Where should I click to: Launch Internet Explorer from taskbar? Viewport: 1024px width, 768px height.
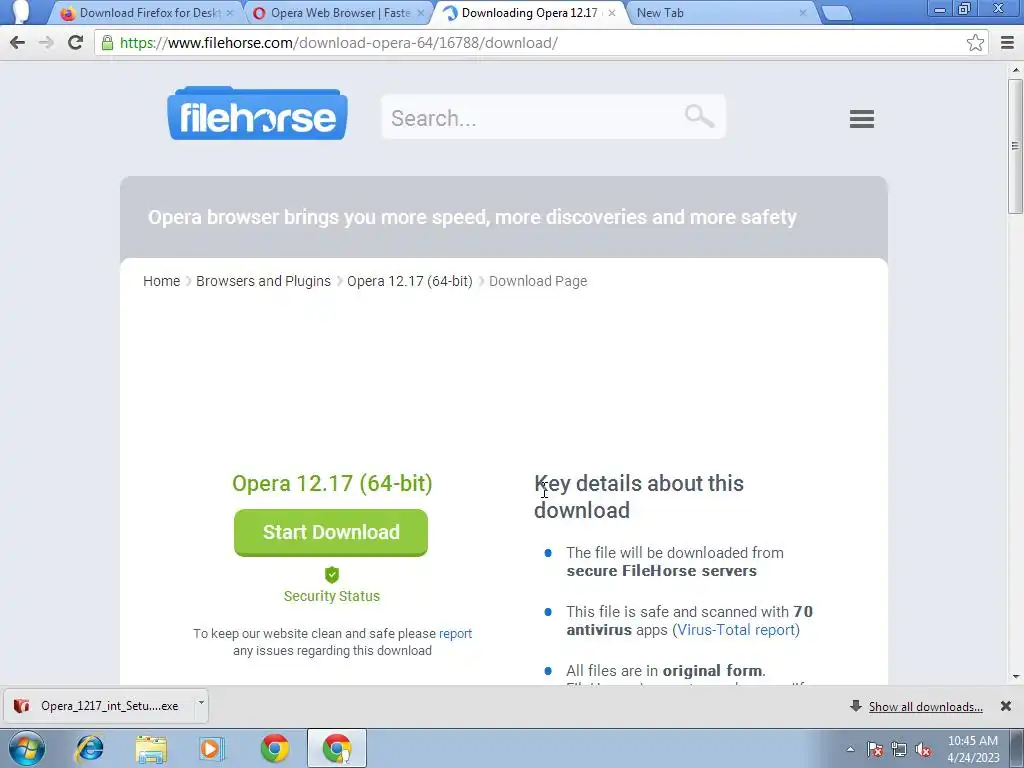tap(89, 748)
